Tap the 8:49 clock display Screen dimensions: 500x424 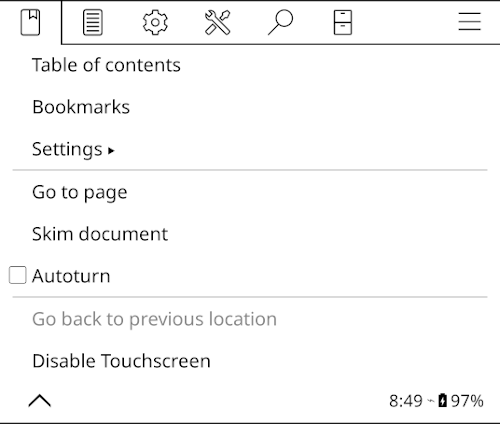tap(406, 401)
